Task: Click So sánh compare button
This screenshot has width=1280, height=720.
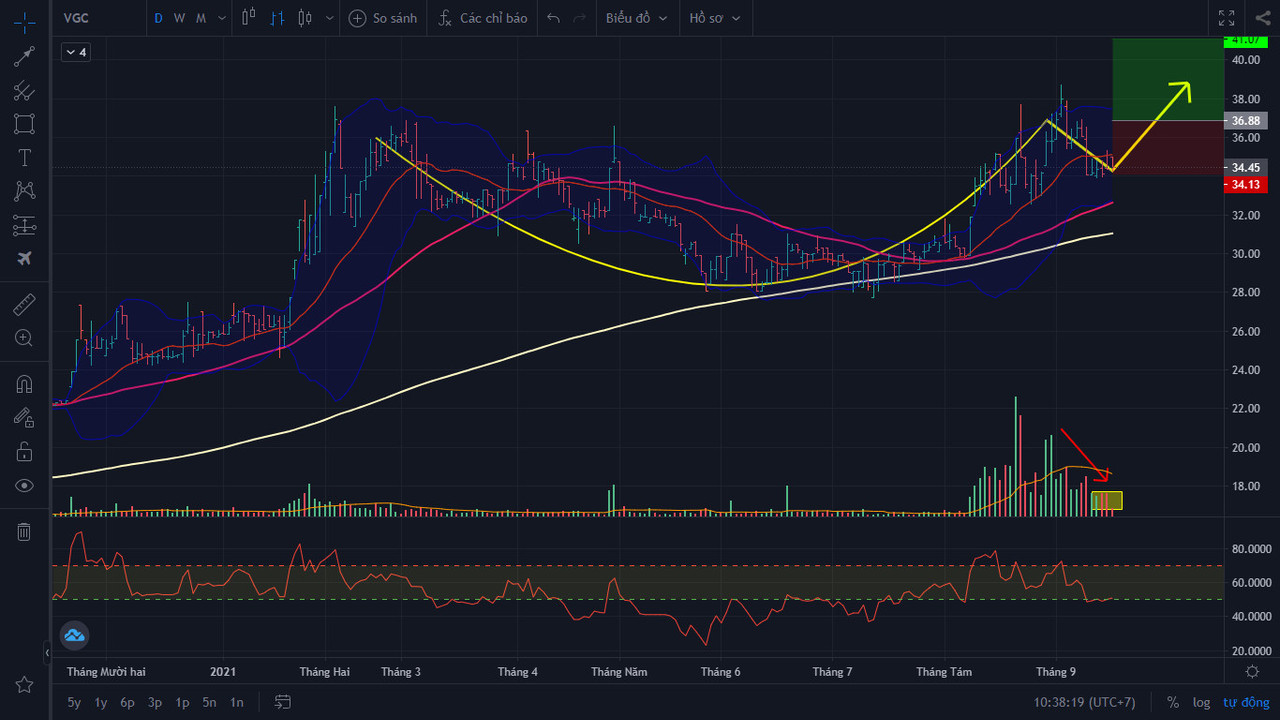Action: [382, 18]
